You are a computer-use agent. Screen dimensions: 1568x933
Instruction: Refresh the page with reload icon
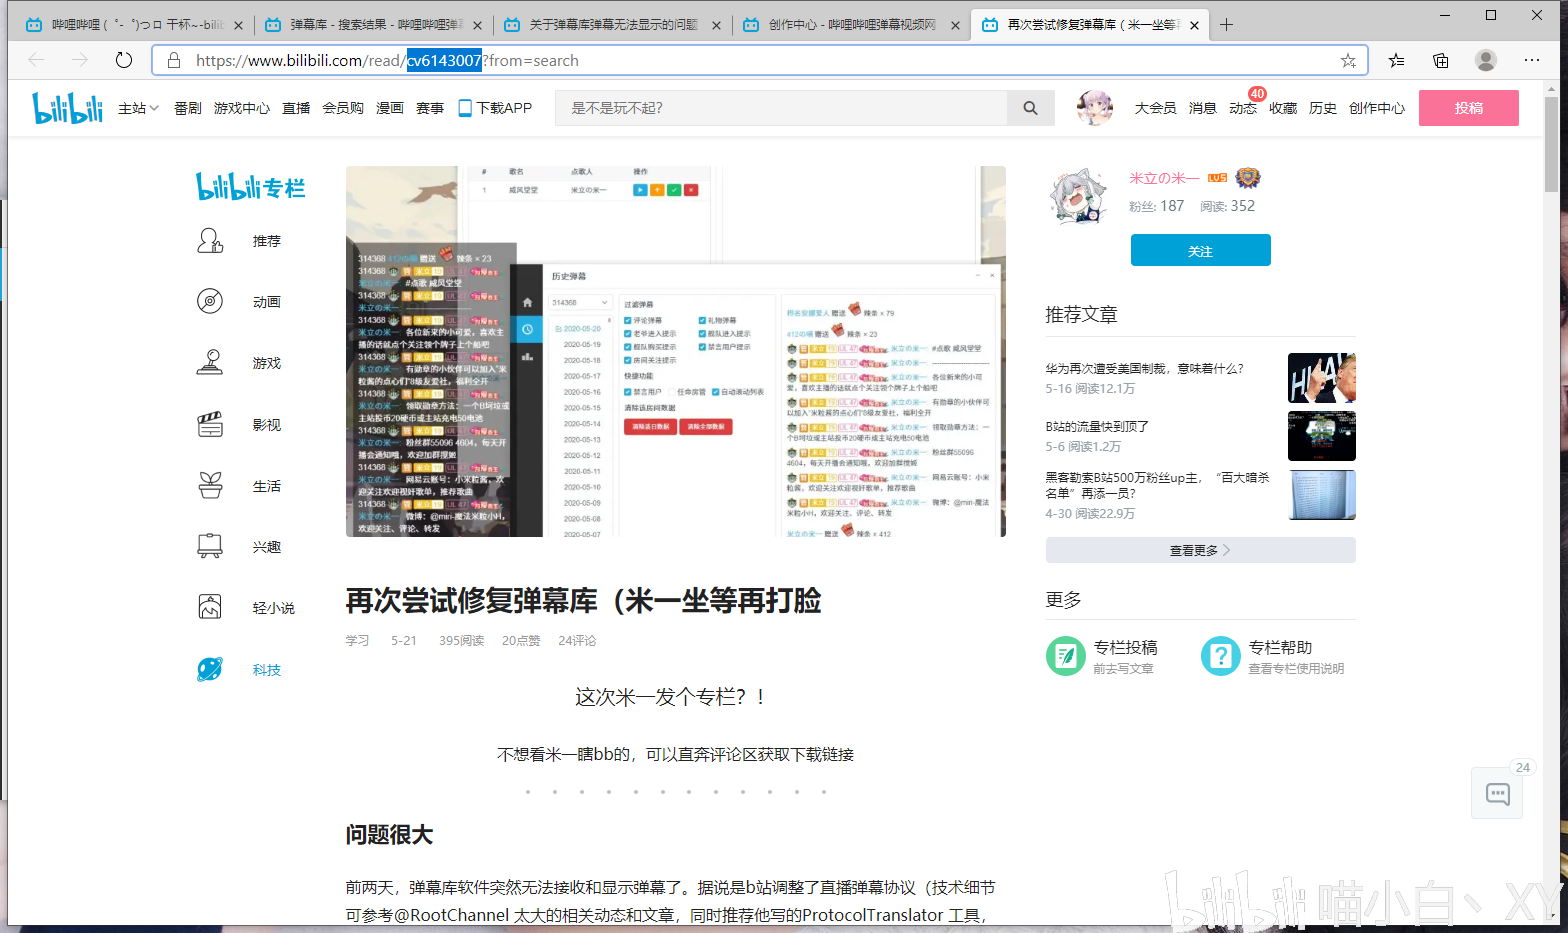pyautogui.click(x=124, y=60)
